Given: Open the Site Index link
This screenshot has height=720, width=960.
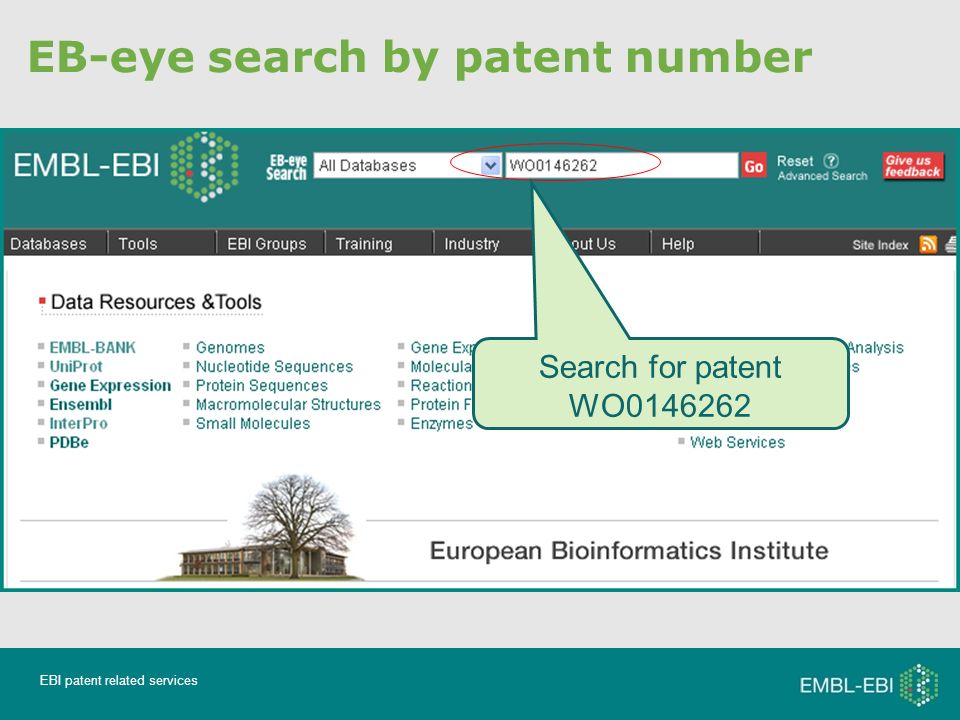Looking at the screenshot, I should tap(880, 245).
